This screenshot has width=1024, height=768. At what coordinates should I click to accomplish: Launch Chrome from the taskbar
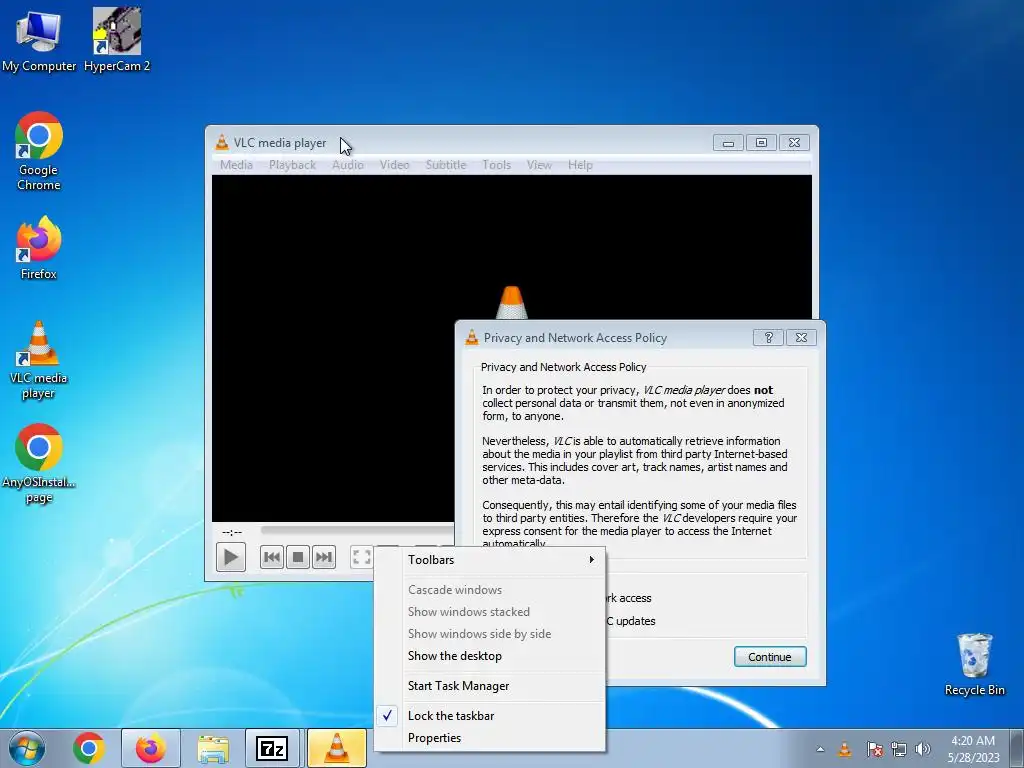tap(89, 748)
